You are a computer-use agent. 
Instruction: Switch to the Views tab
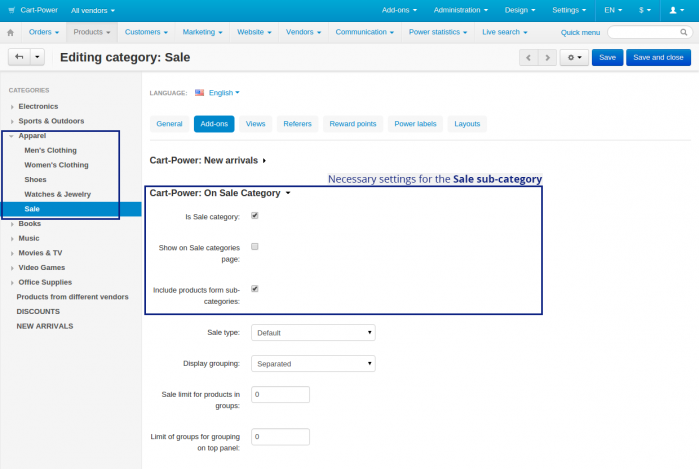(x=255, y=124)
